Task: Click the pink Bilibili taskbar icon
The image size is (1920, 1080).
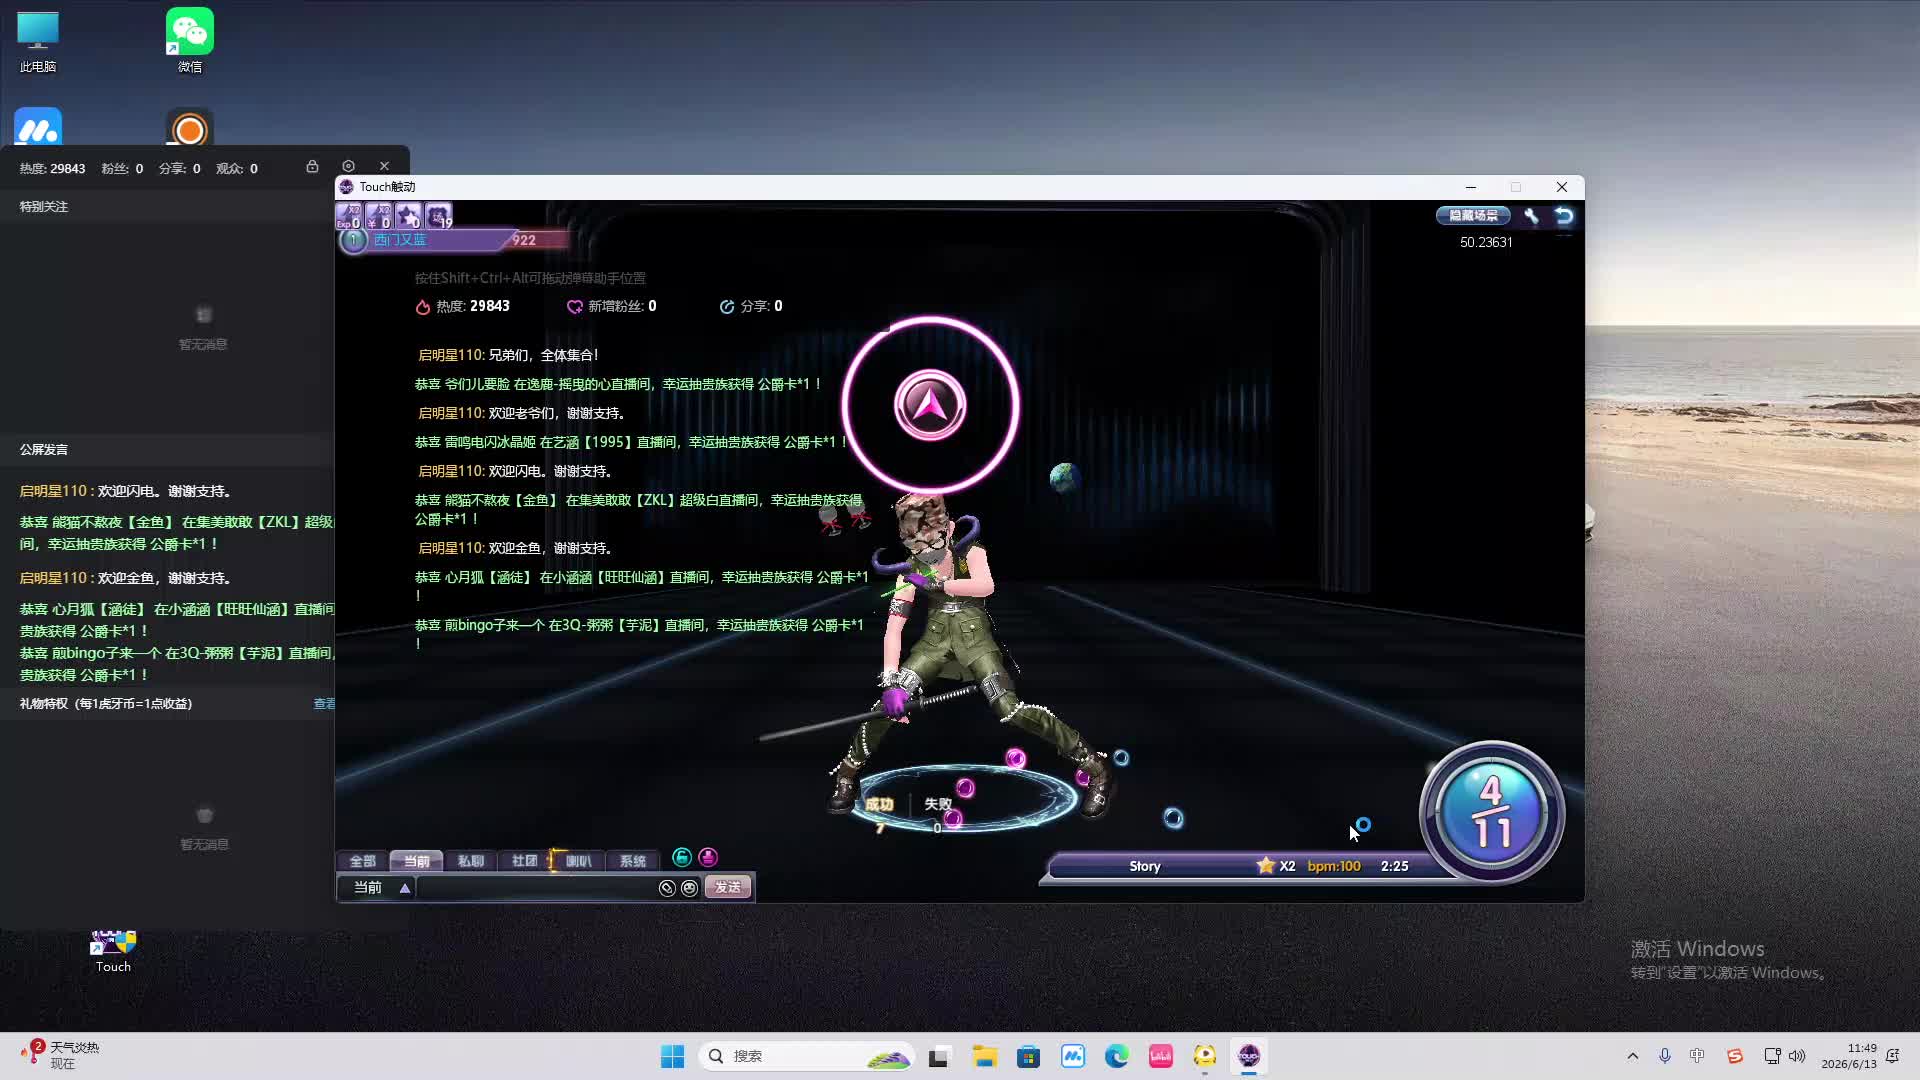Action: tap(1161, 1056)
